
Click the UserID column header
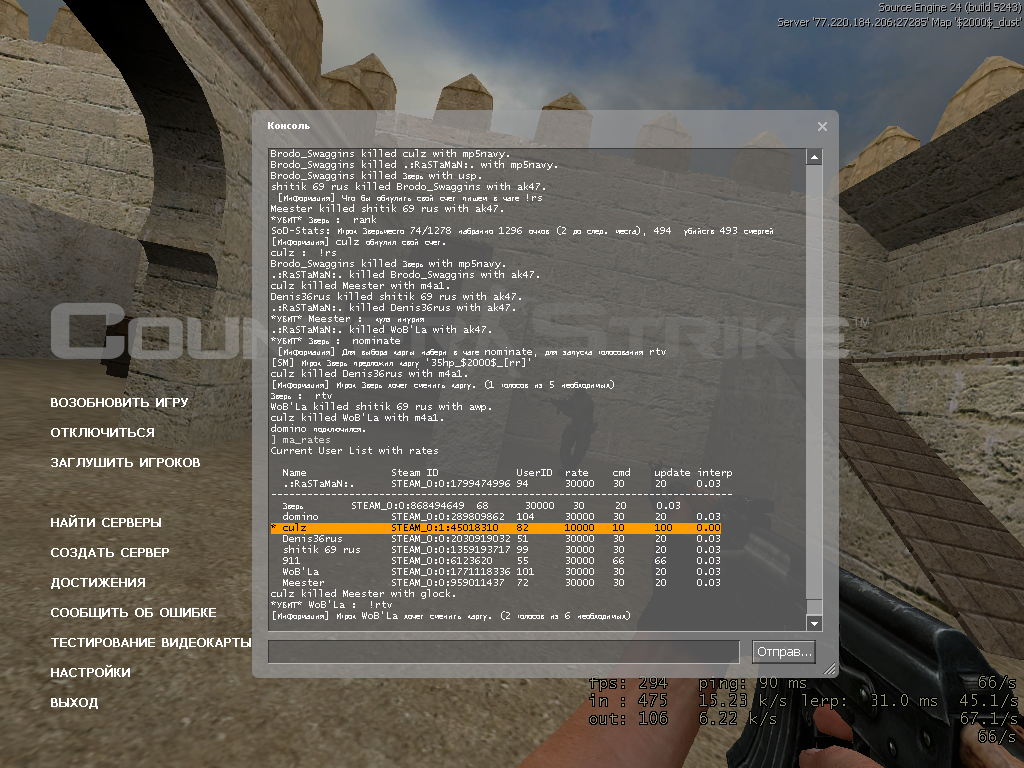pyautogui.click(x=534, y=473)
